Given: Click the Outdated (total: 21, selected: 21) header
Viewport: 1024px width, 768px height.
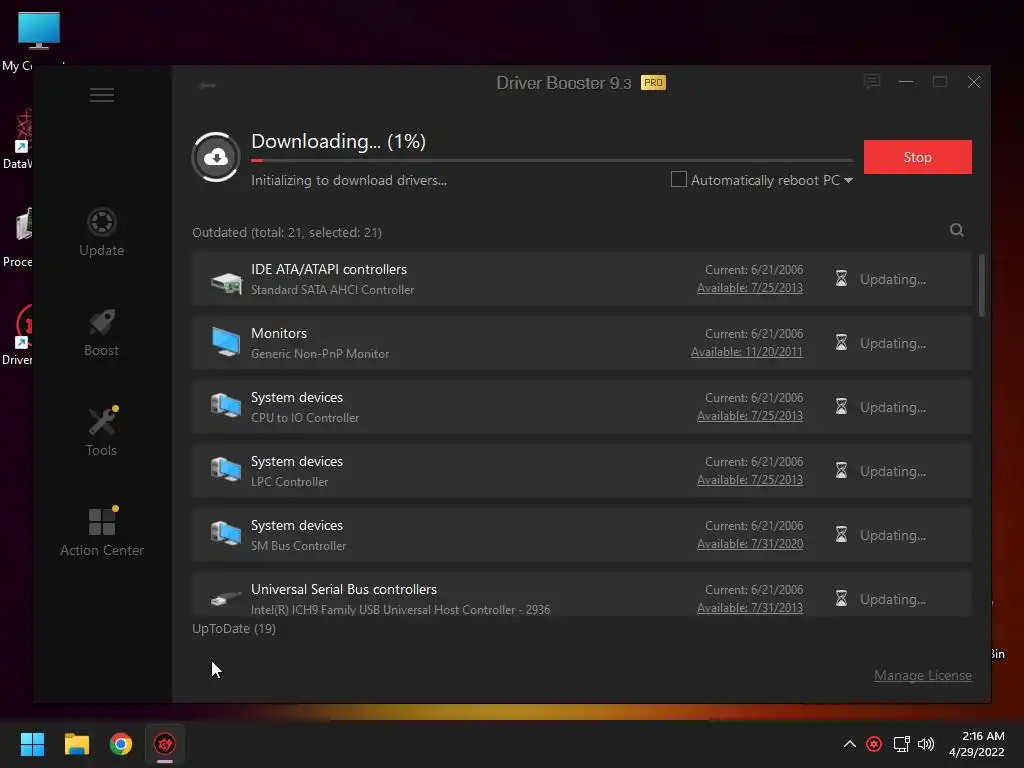Looking at the screenshot, I should point(287,232).
